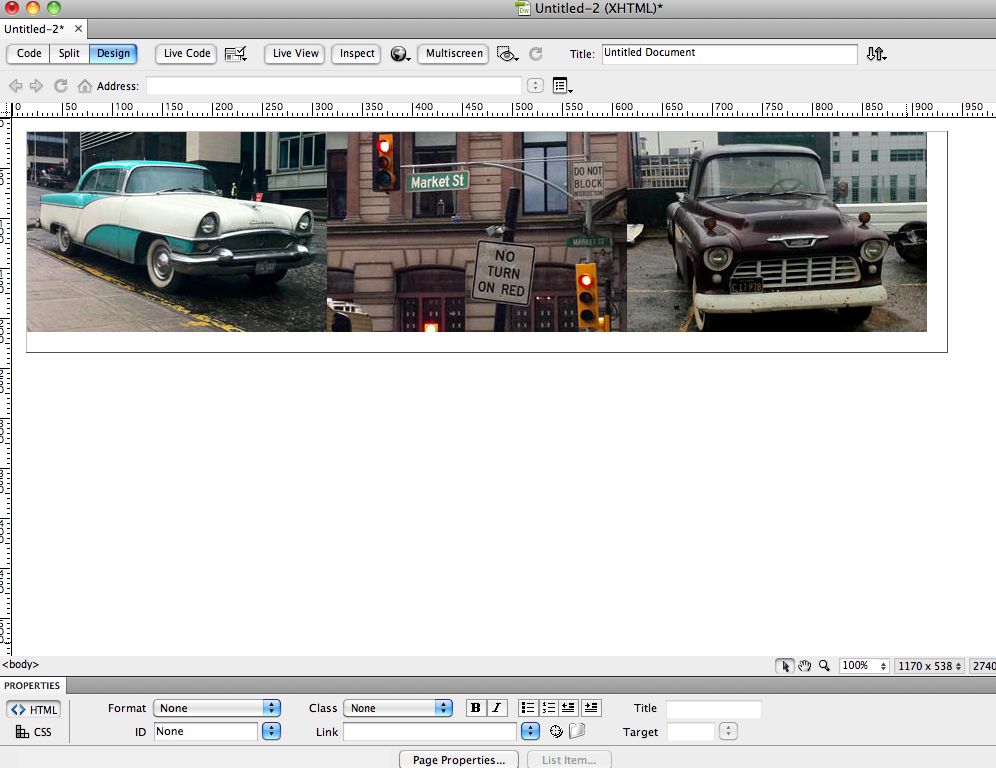Click the Visual Aids eye icon
Screen dimensions: 996x768
[506, 55]
